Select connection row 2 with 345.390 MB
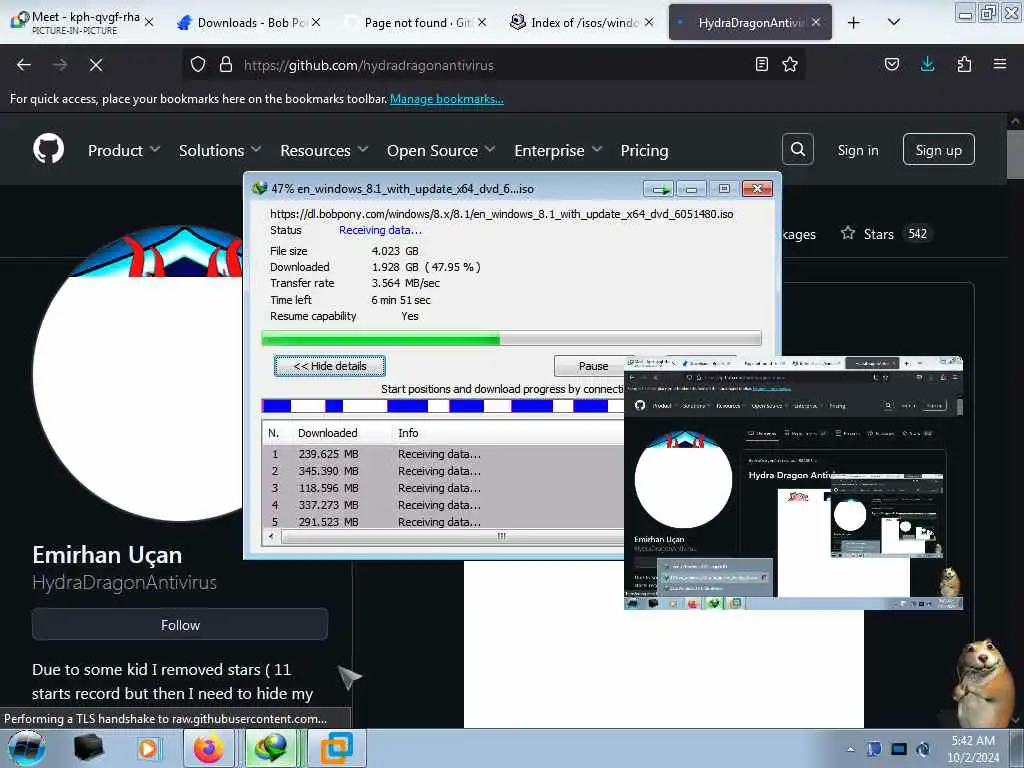 pyautogui.click(x=443, y=471)
